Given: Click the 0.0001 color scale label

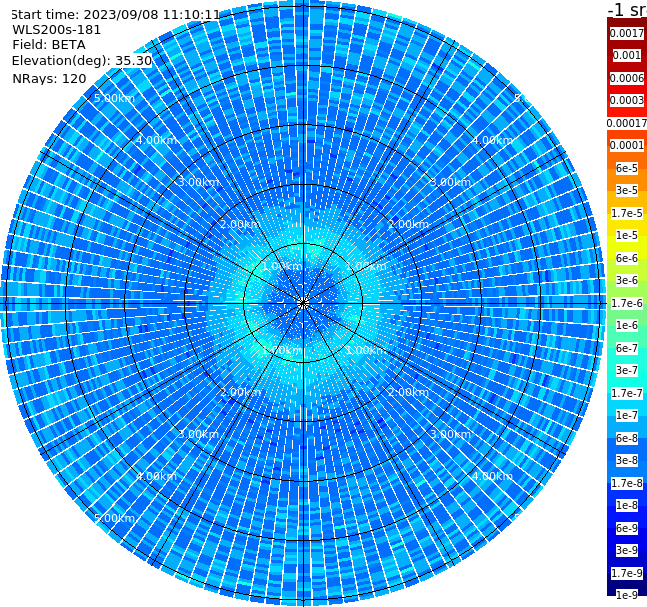Looking at the screenshot, I should [x=627, y=145].
